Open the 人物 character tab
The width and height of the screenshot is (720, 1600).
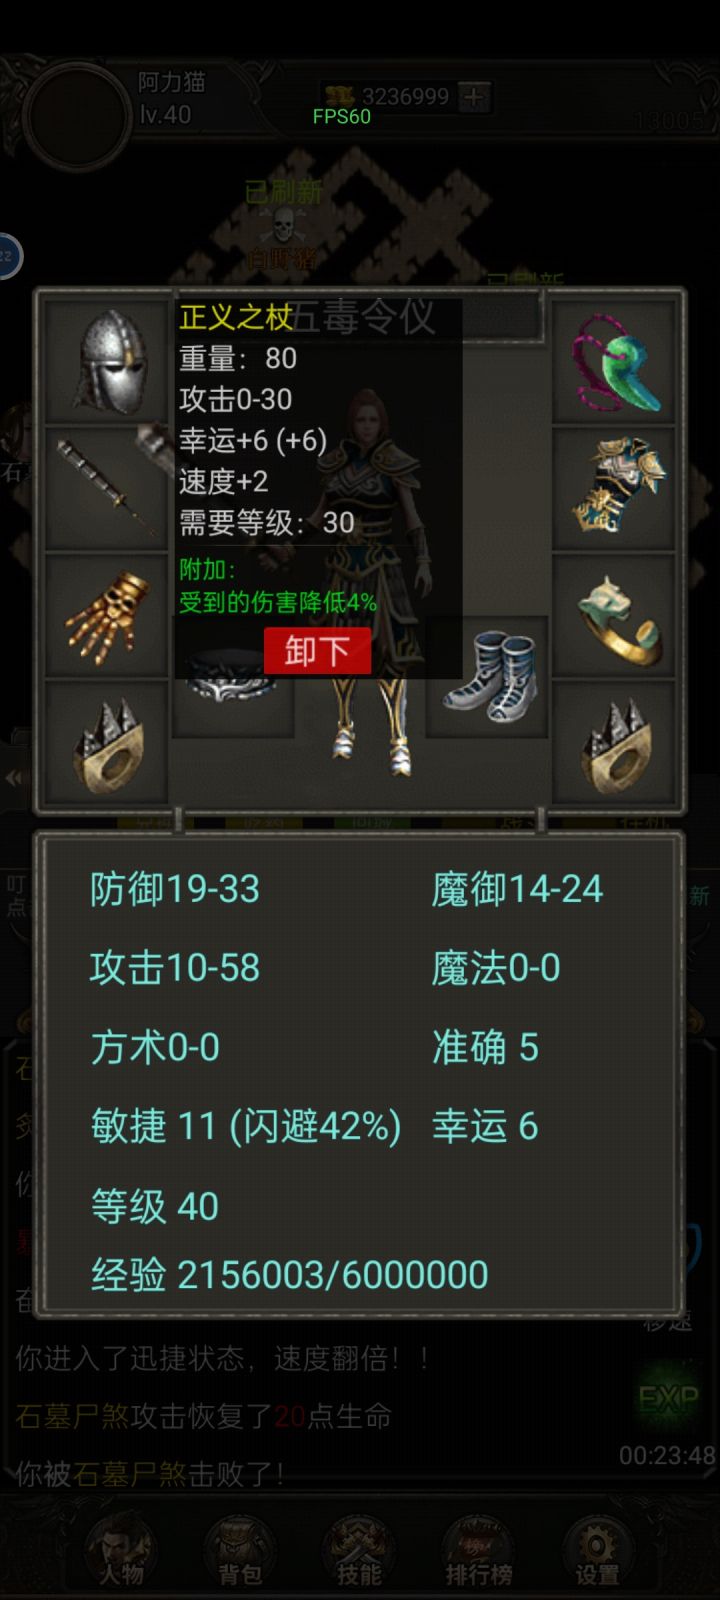click(121, 1551)
